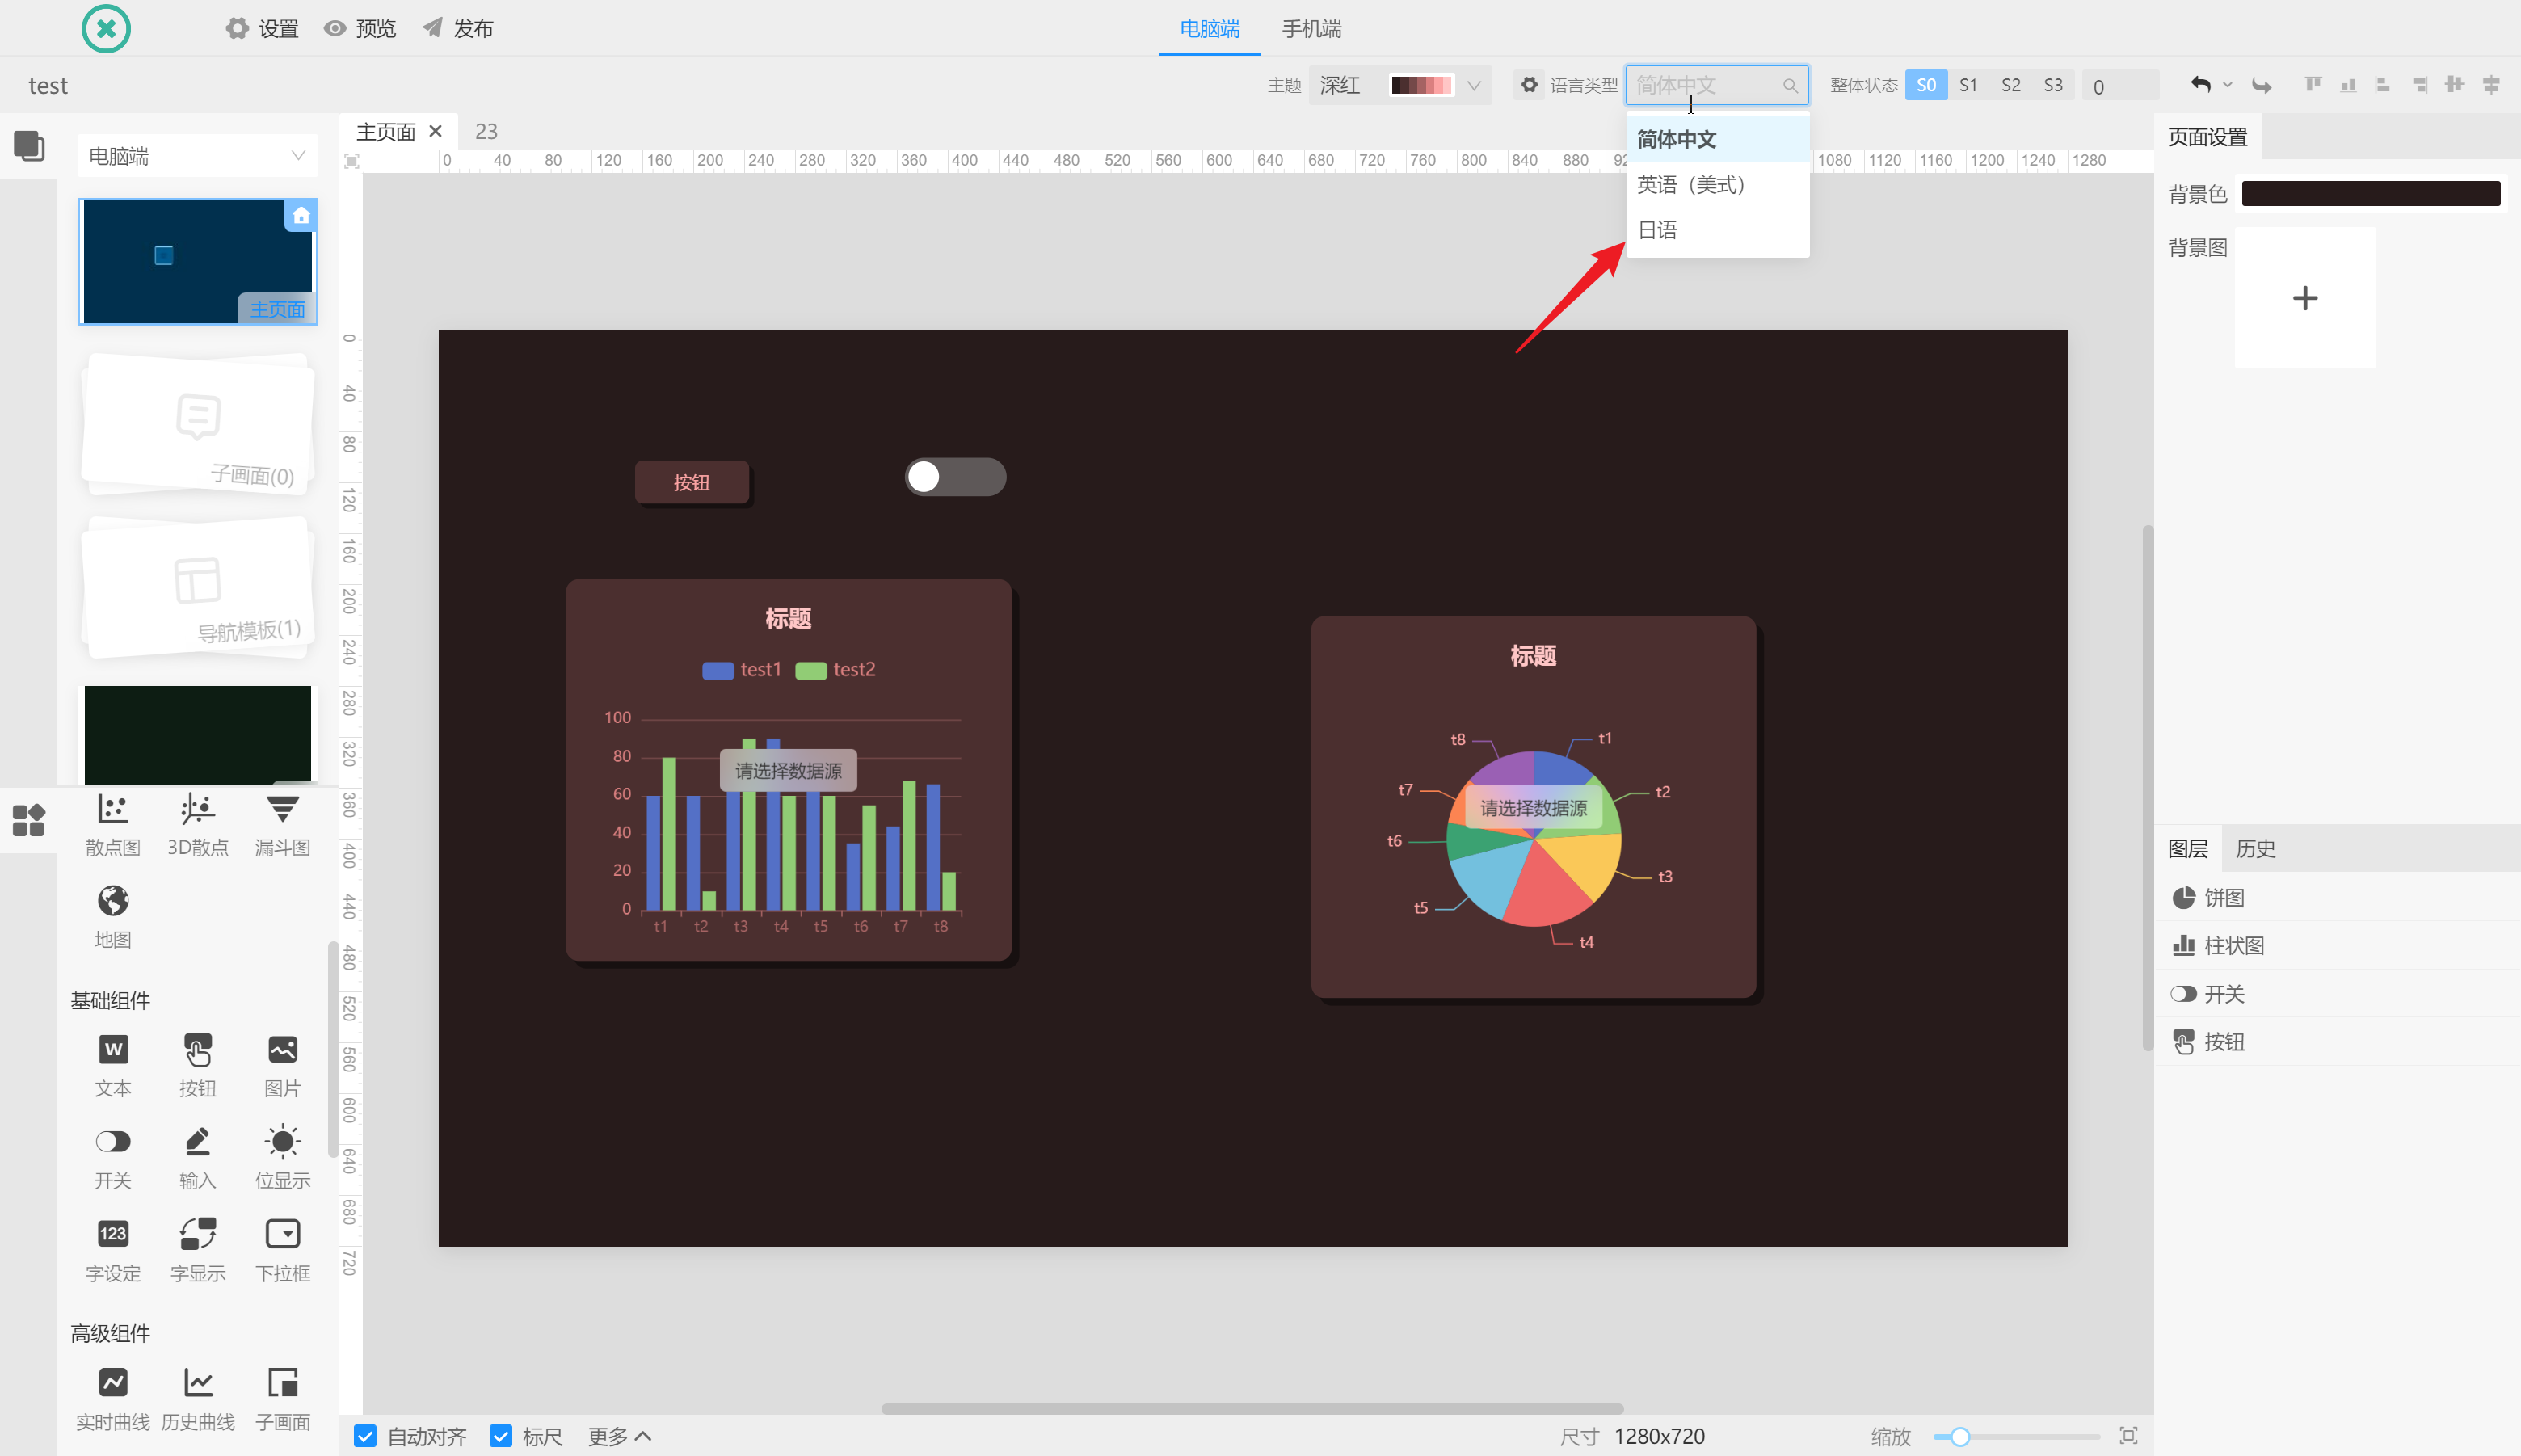This screenshot has width=2521, height=1456.
Task: Click the 发布 publish paper-plane button
Action: click(x=458, y=28)
